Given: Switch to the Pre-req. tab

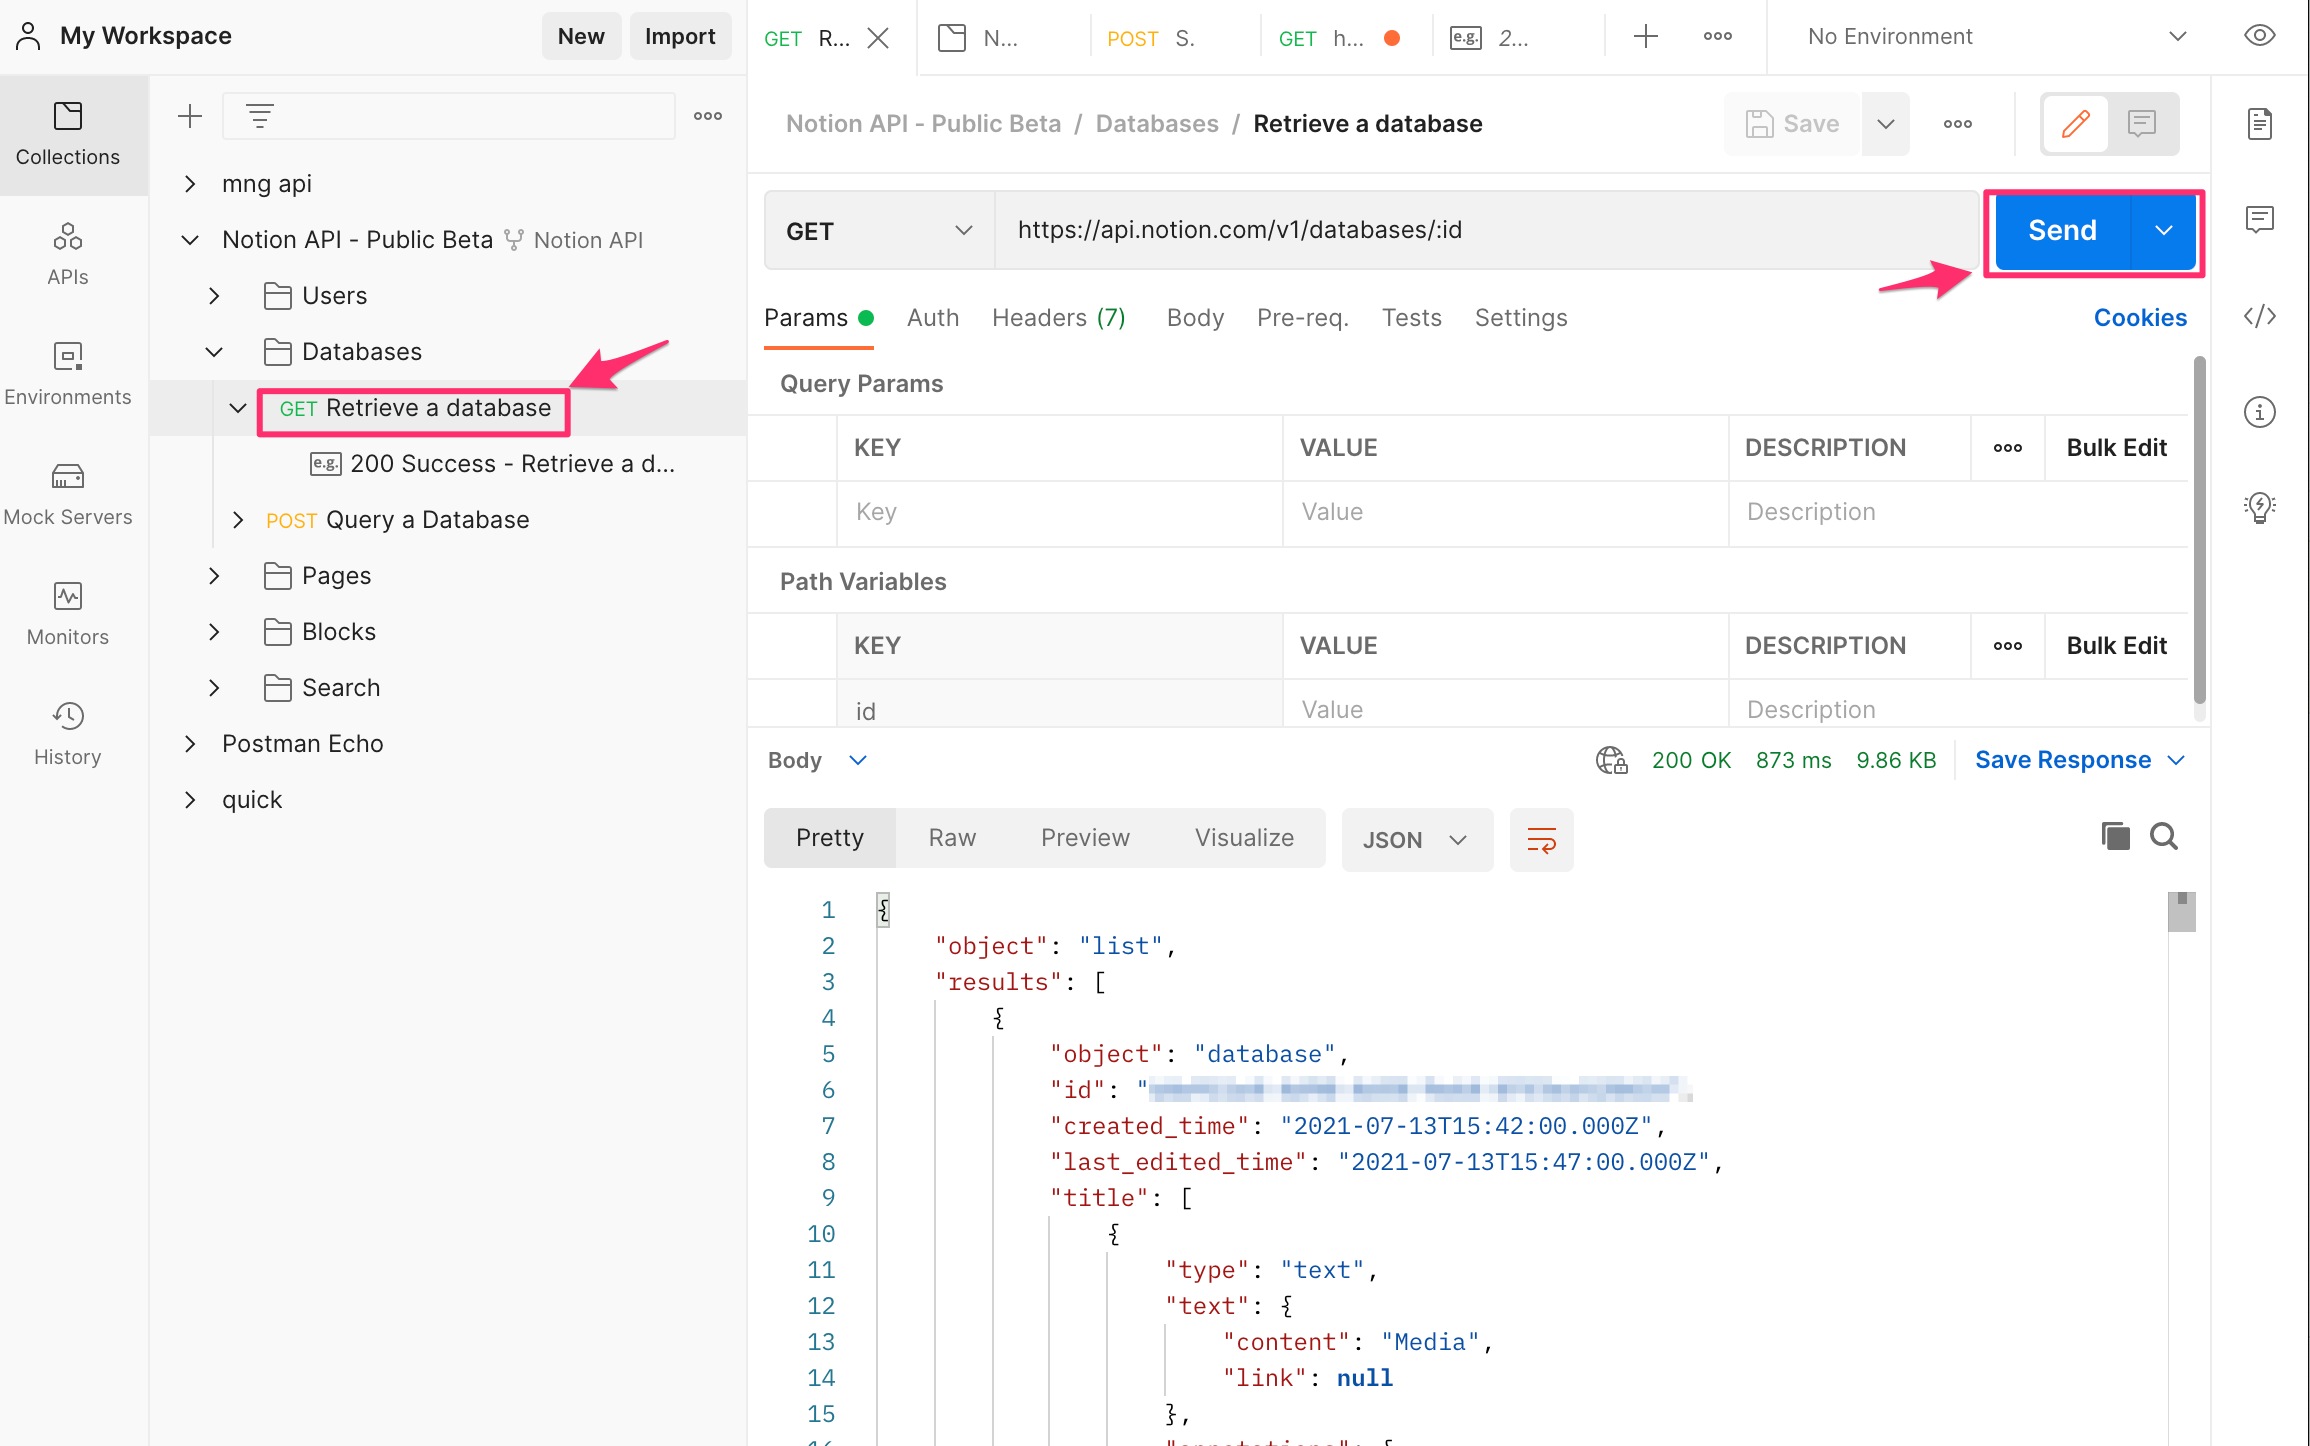Looking at the screenshot, I should (x=1303, y=318).
